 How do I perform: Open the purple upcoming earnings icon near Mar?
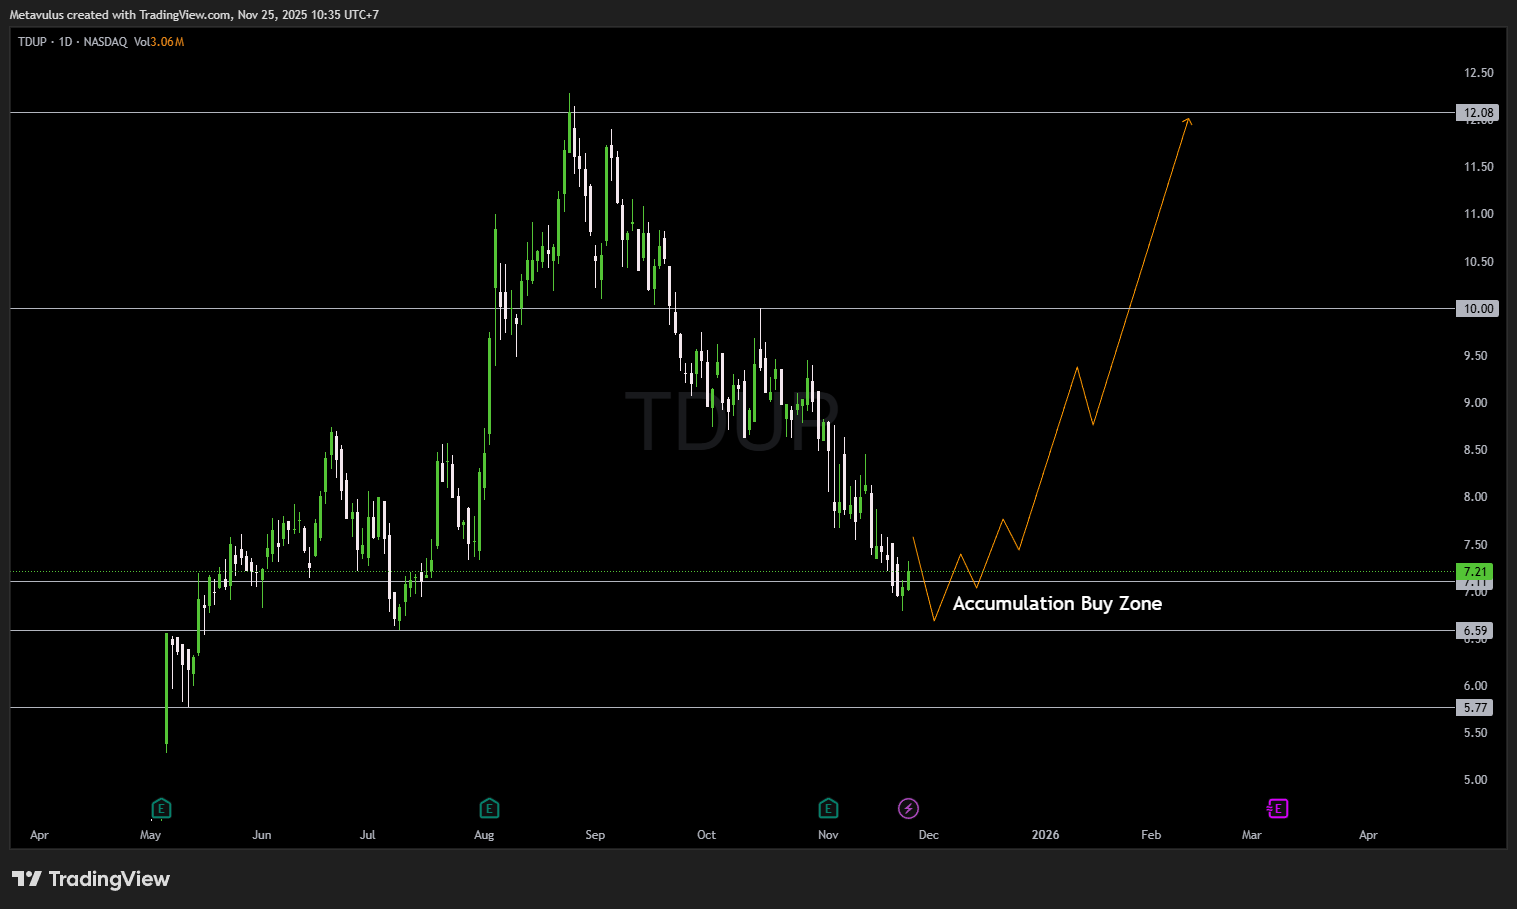(1277, 808)
